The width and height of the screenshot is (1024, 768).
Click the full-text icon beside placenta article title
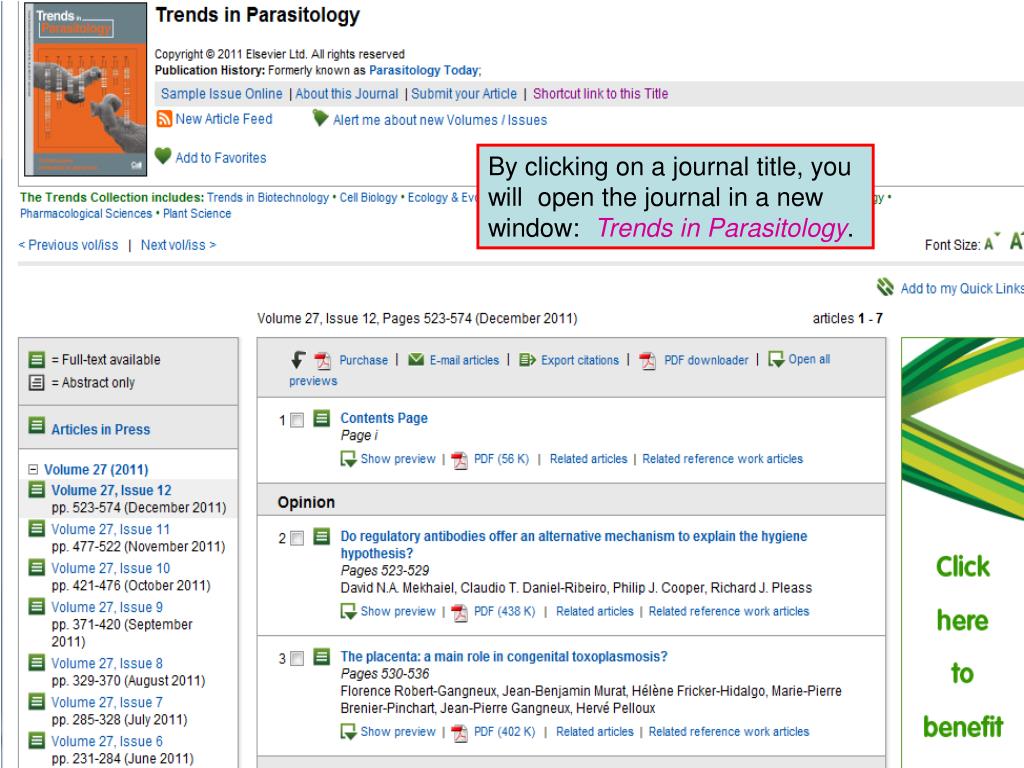pyautogui.click(x=321, y=656)
